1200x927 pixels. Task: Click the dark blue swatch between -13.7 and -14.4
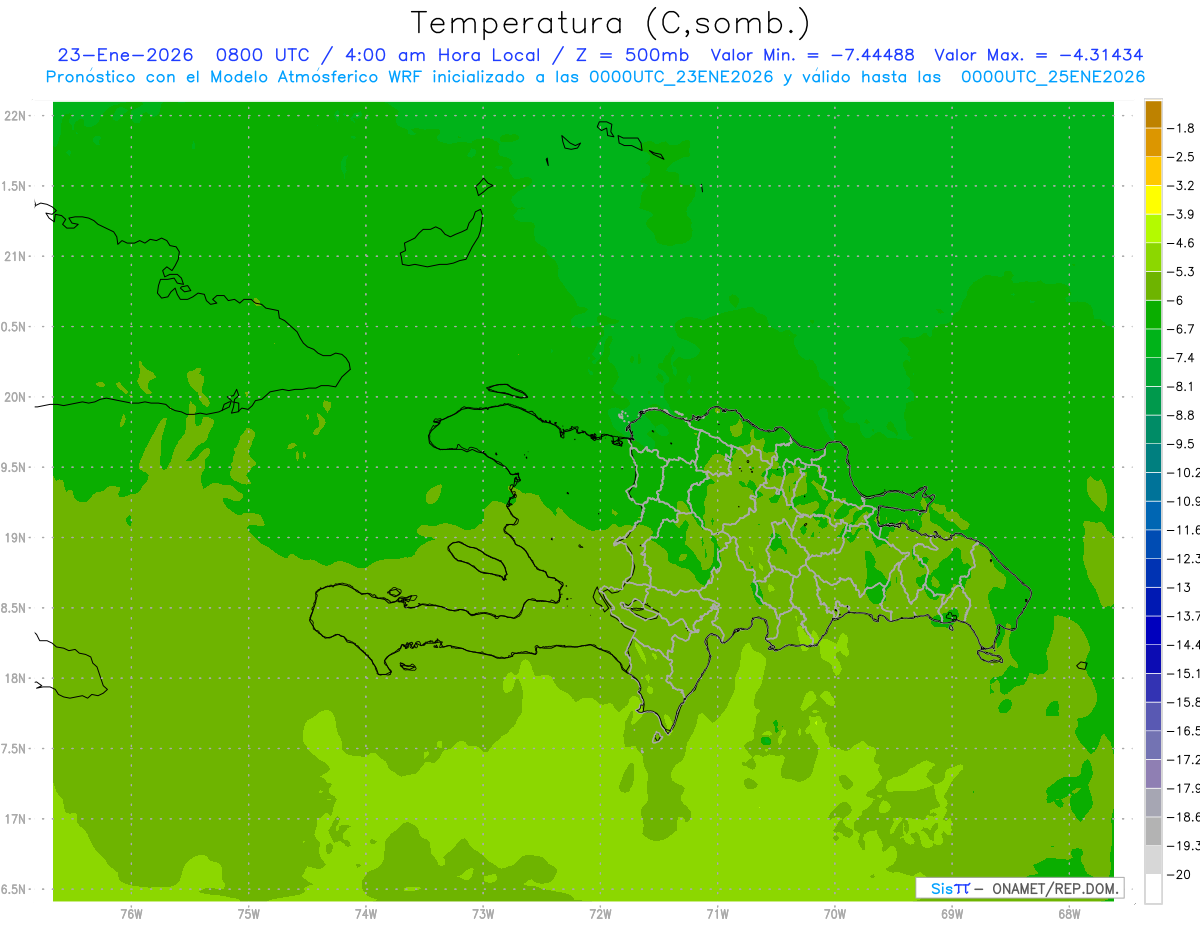(1153, 630)
